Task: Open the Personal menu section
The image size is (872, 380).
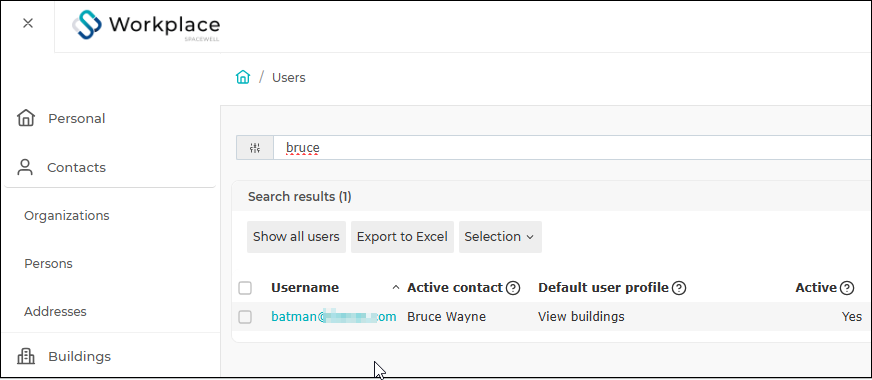Action: 77,119
